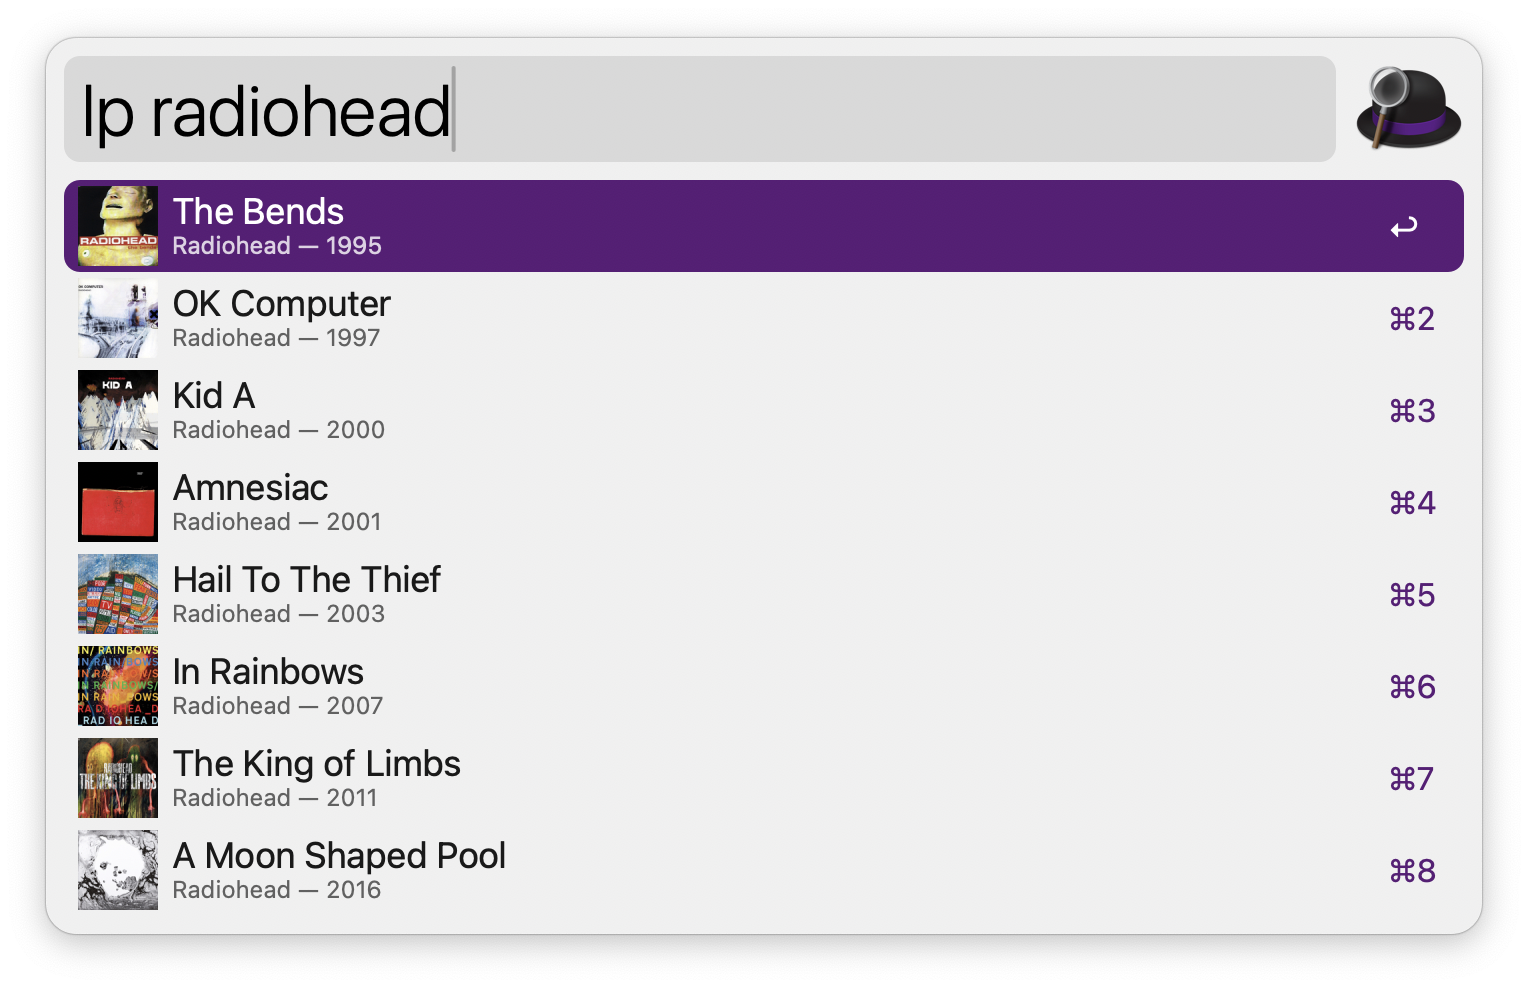1528x988 pixels.
Task: Click the Alfred bowler hat icon
Action: point(1408,108)
